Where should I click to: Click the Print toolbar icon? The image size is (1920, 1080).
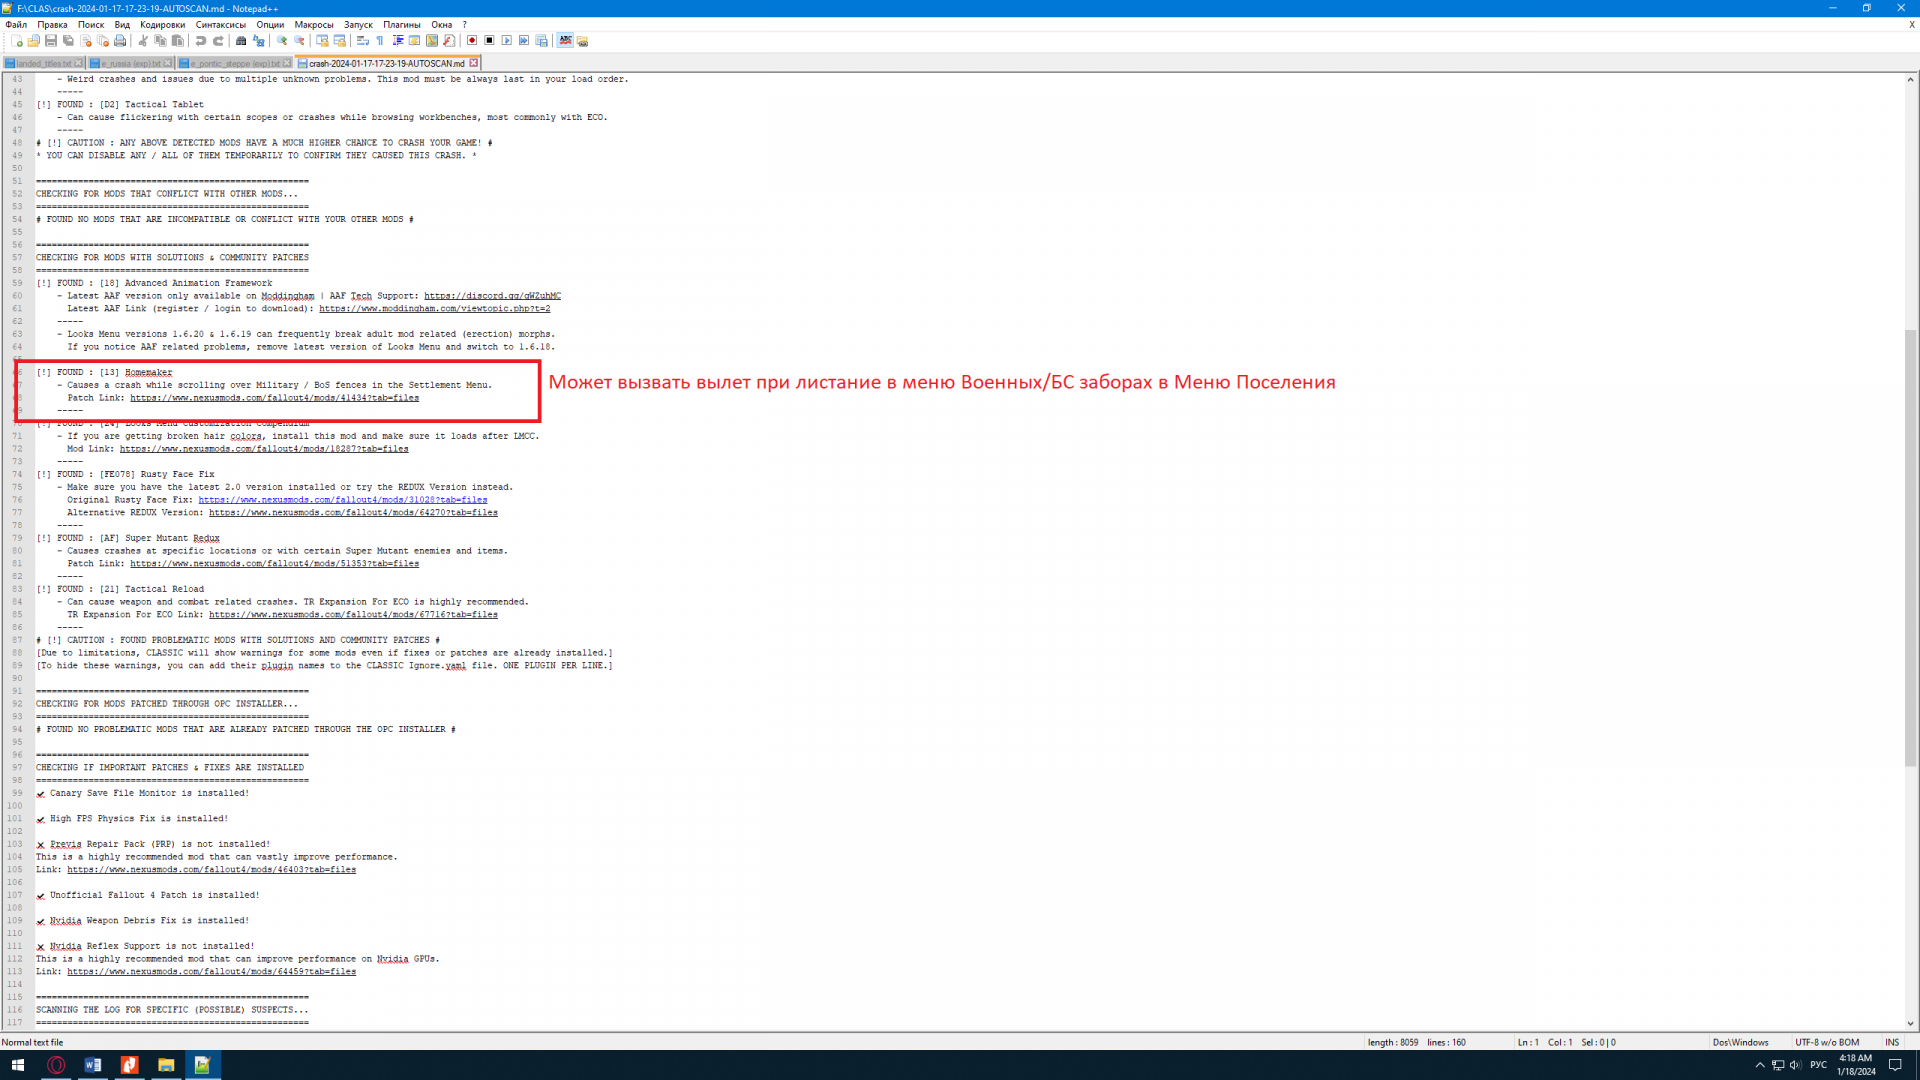[120, 41]
